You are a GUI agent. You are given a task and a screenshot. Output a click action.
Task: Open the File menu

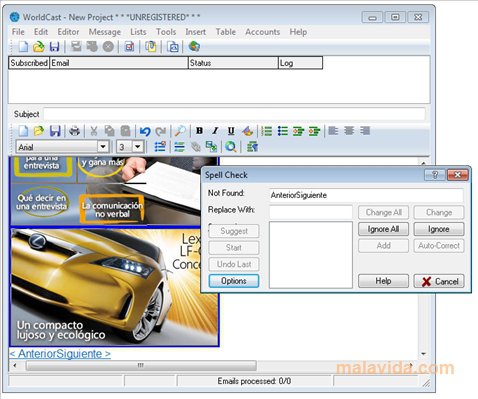pyautogui.click(x=18, y=32)
